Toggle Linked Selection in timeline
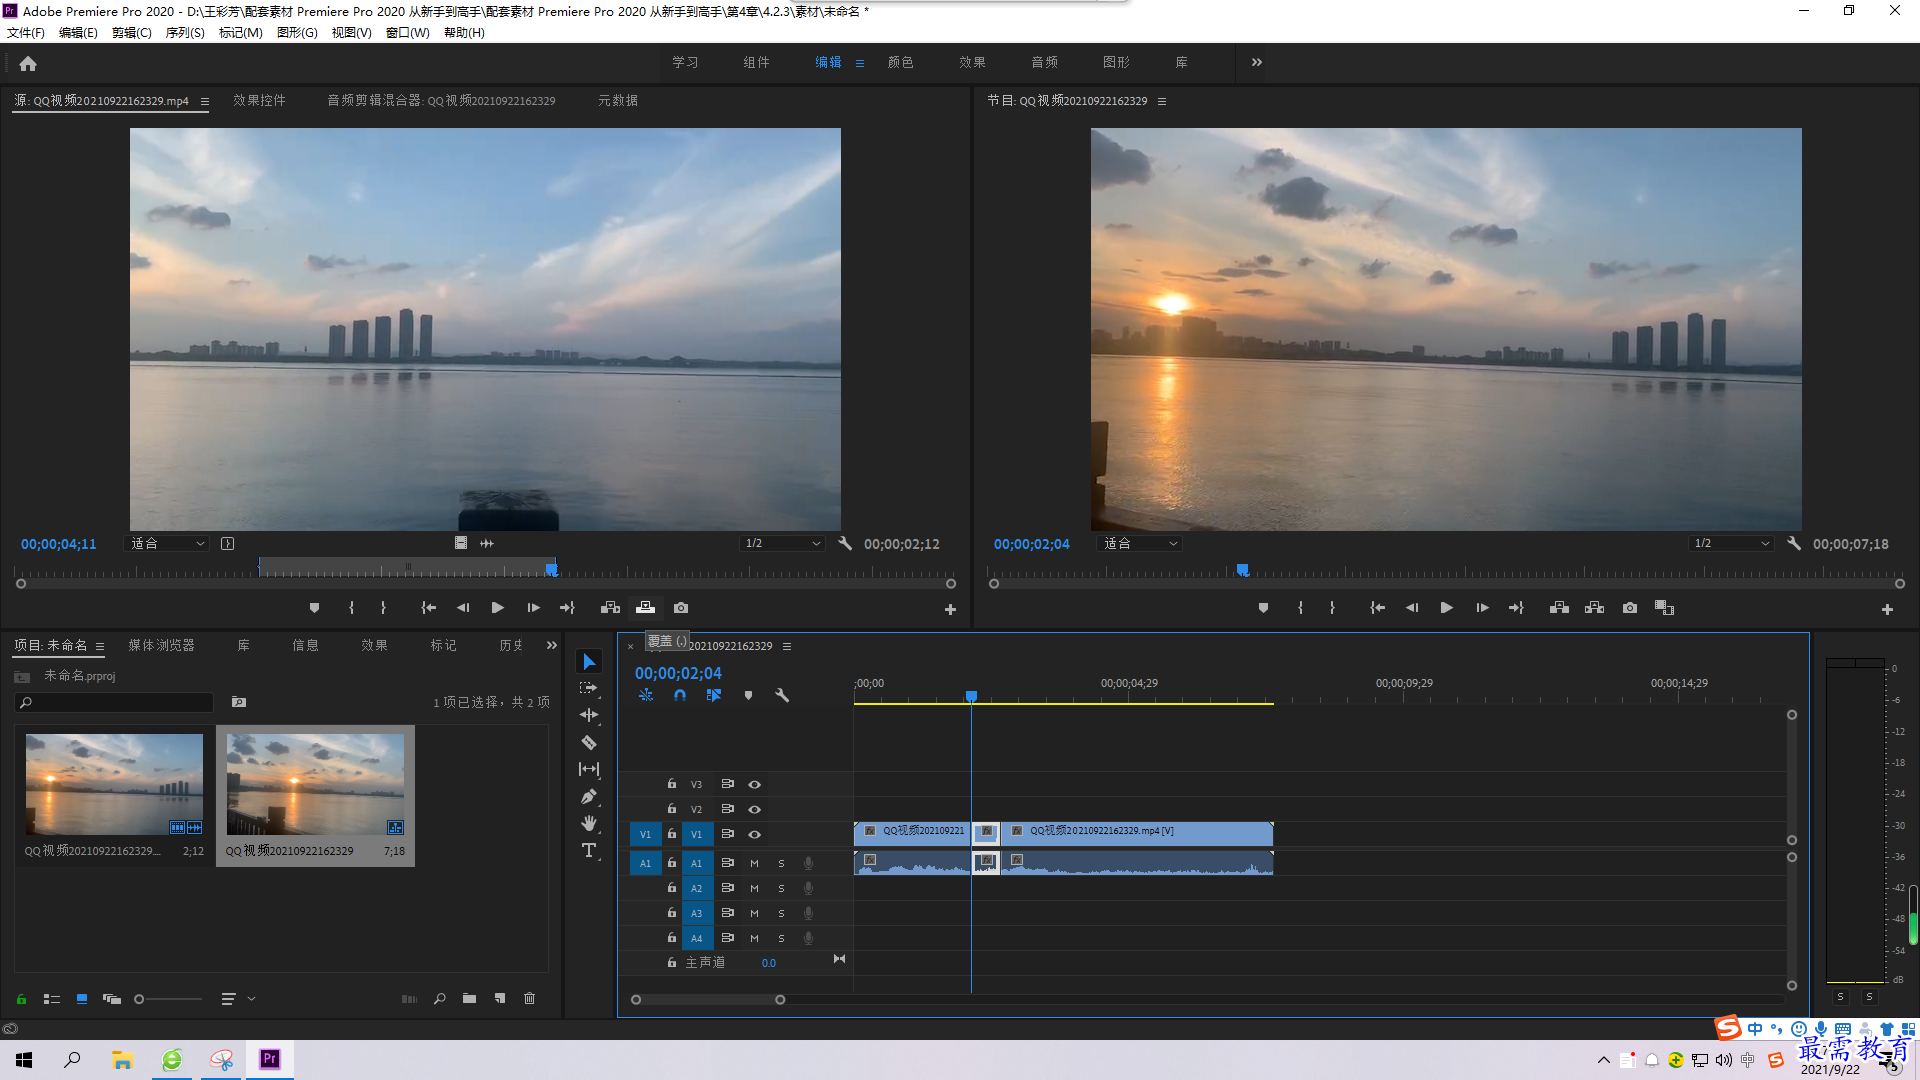The image size is (1920, 1080). 714,695
